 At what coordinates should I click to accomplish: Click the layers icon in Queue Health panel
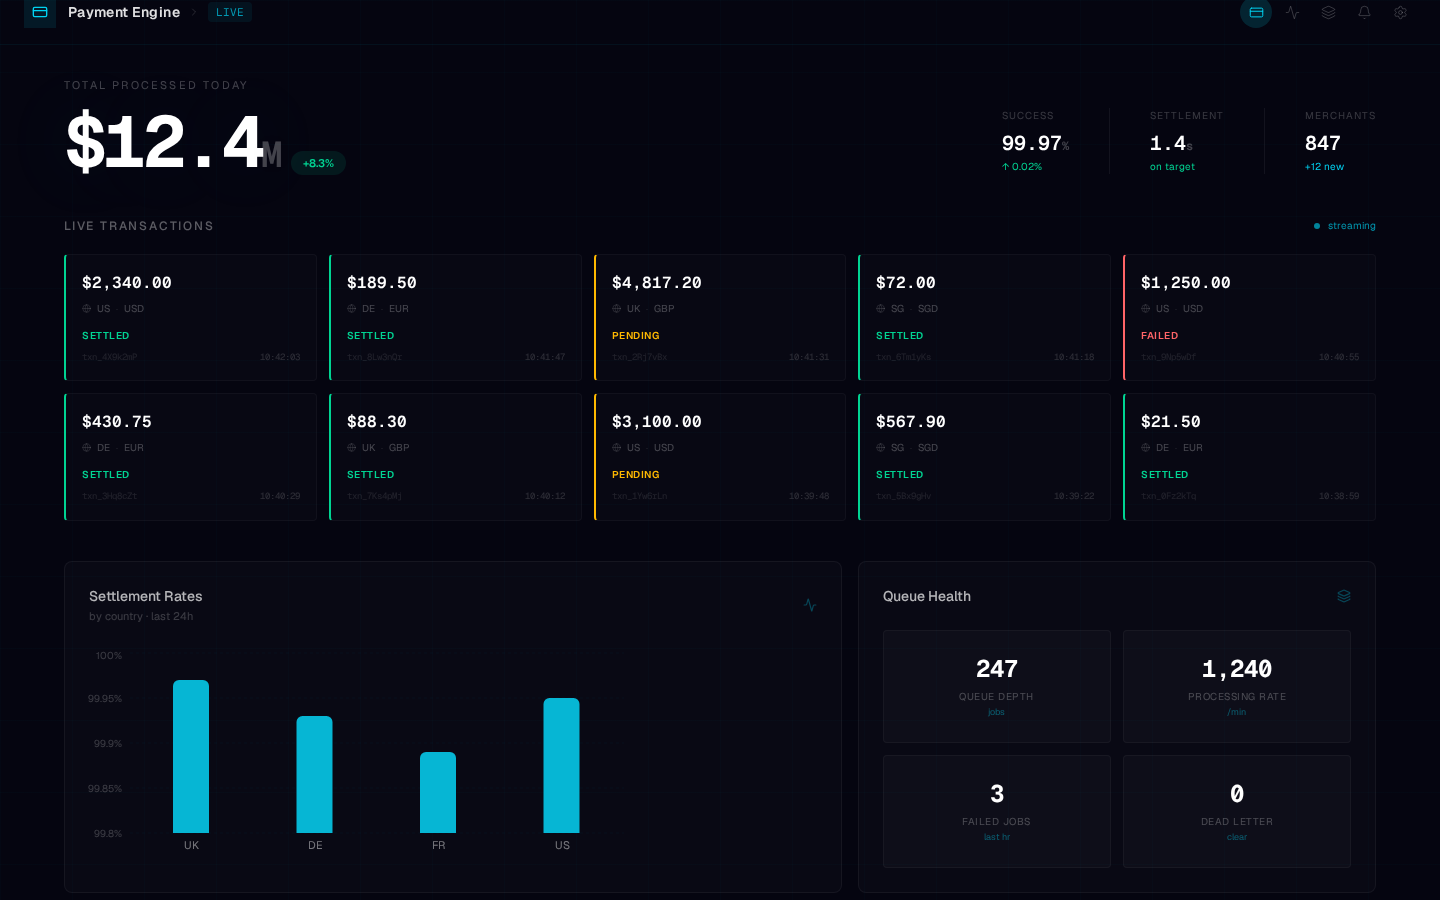tap(1344, 596)
